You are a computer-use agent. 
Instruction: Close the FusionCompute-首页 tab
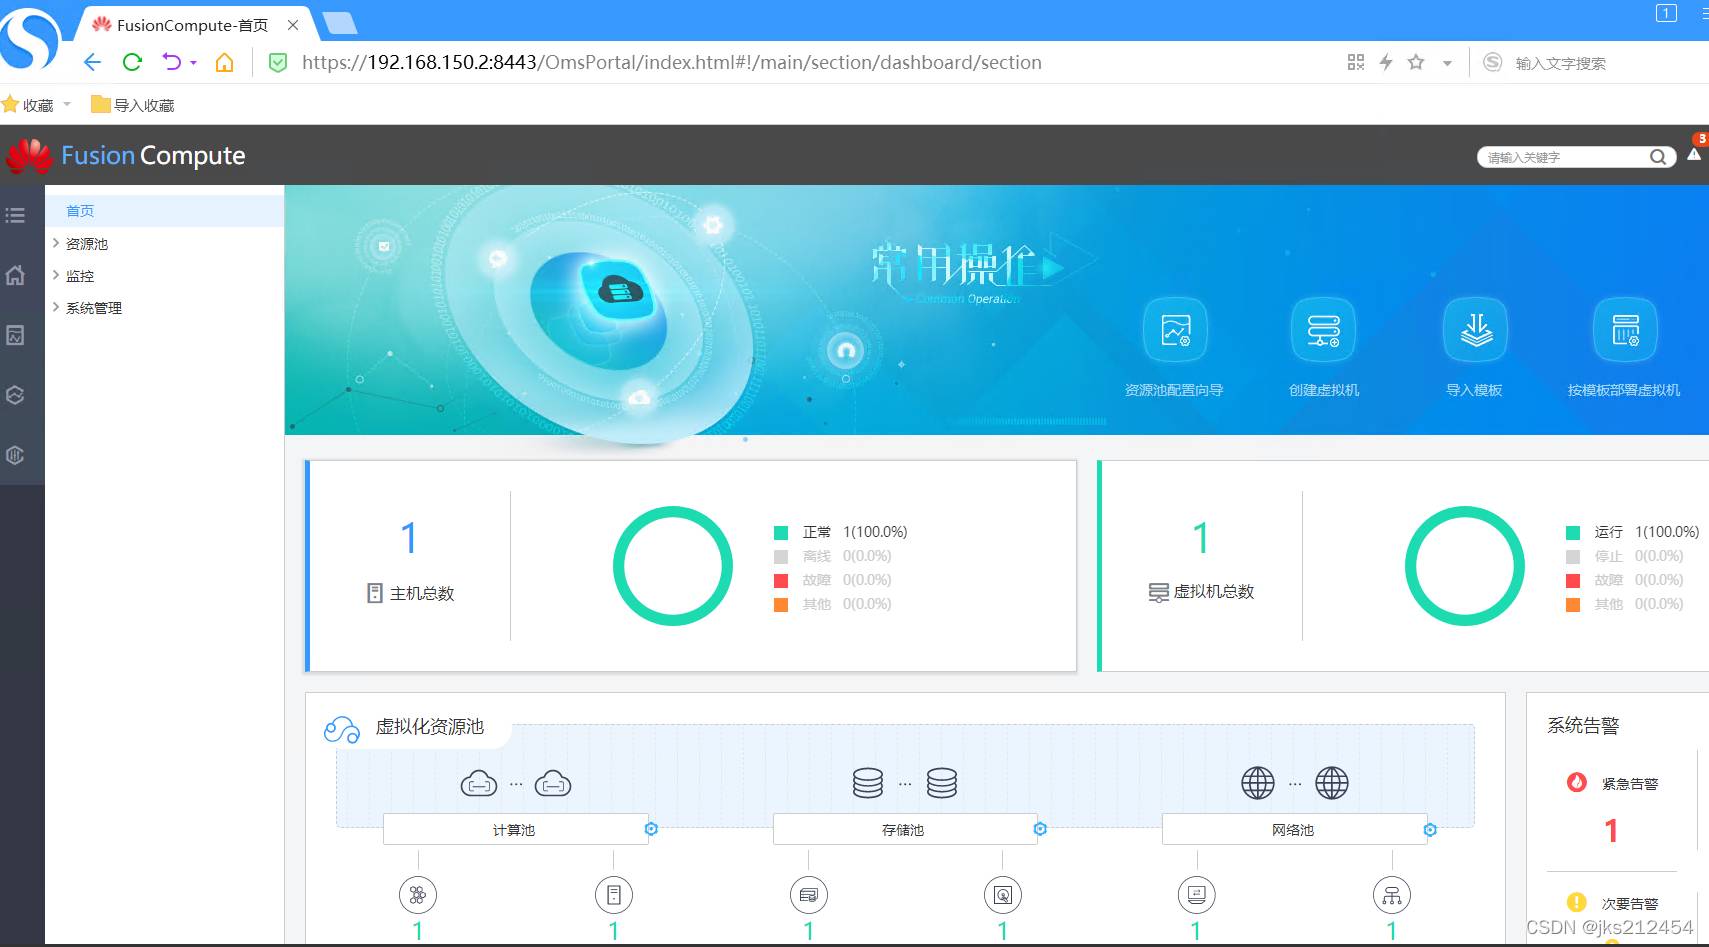click(293, 25)
